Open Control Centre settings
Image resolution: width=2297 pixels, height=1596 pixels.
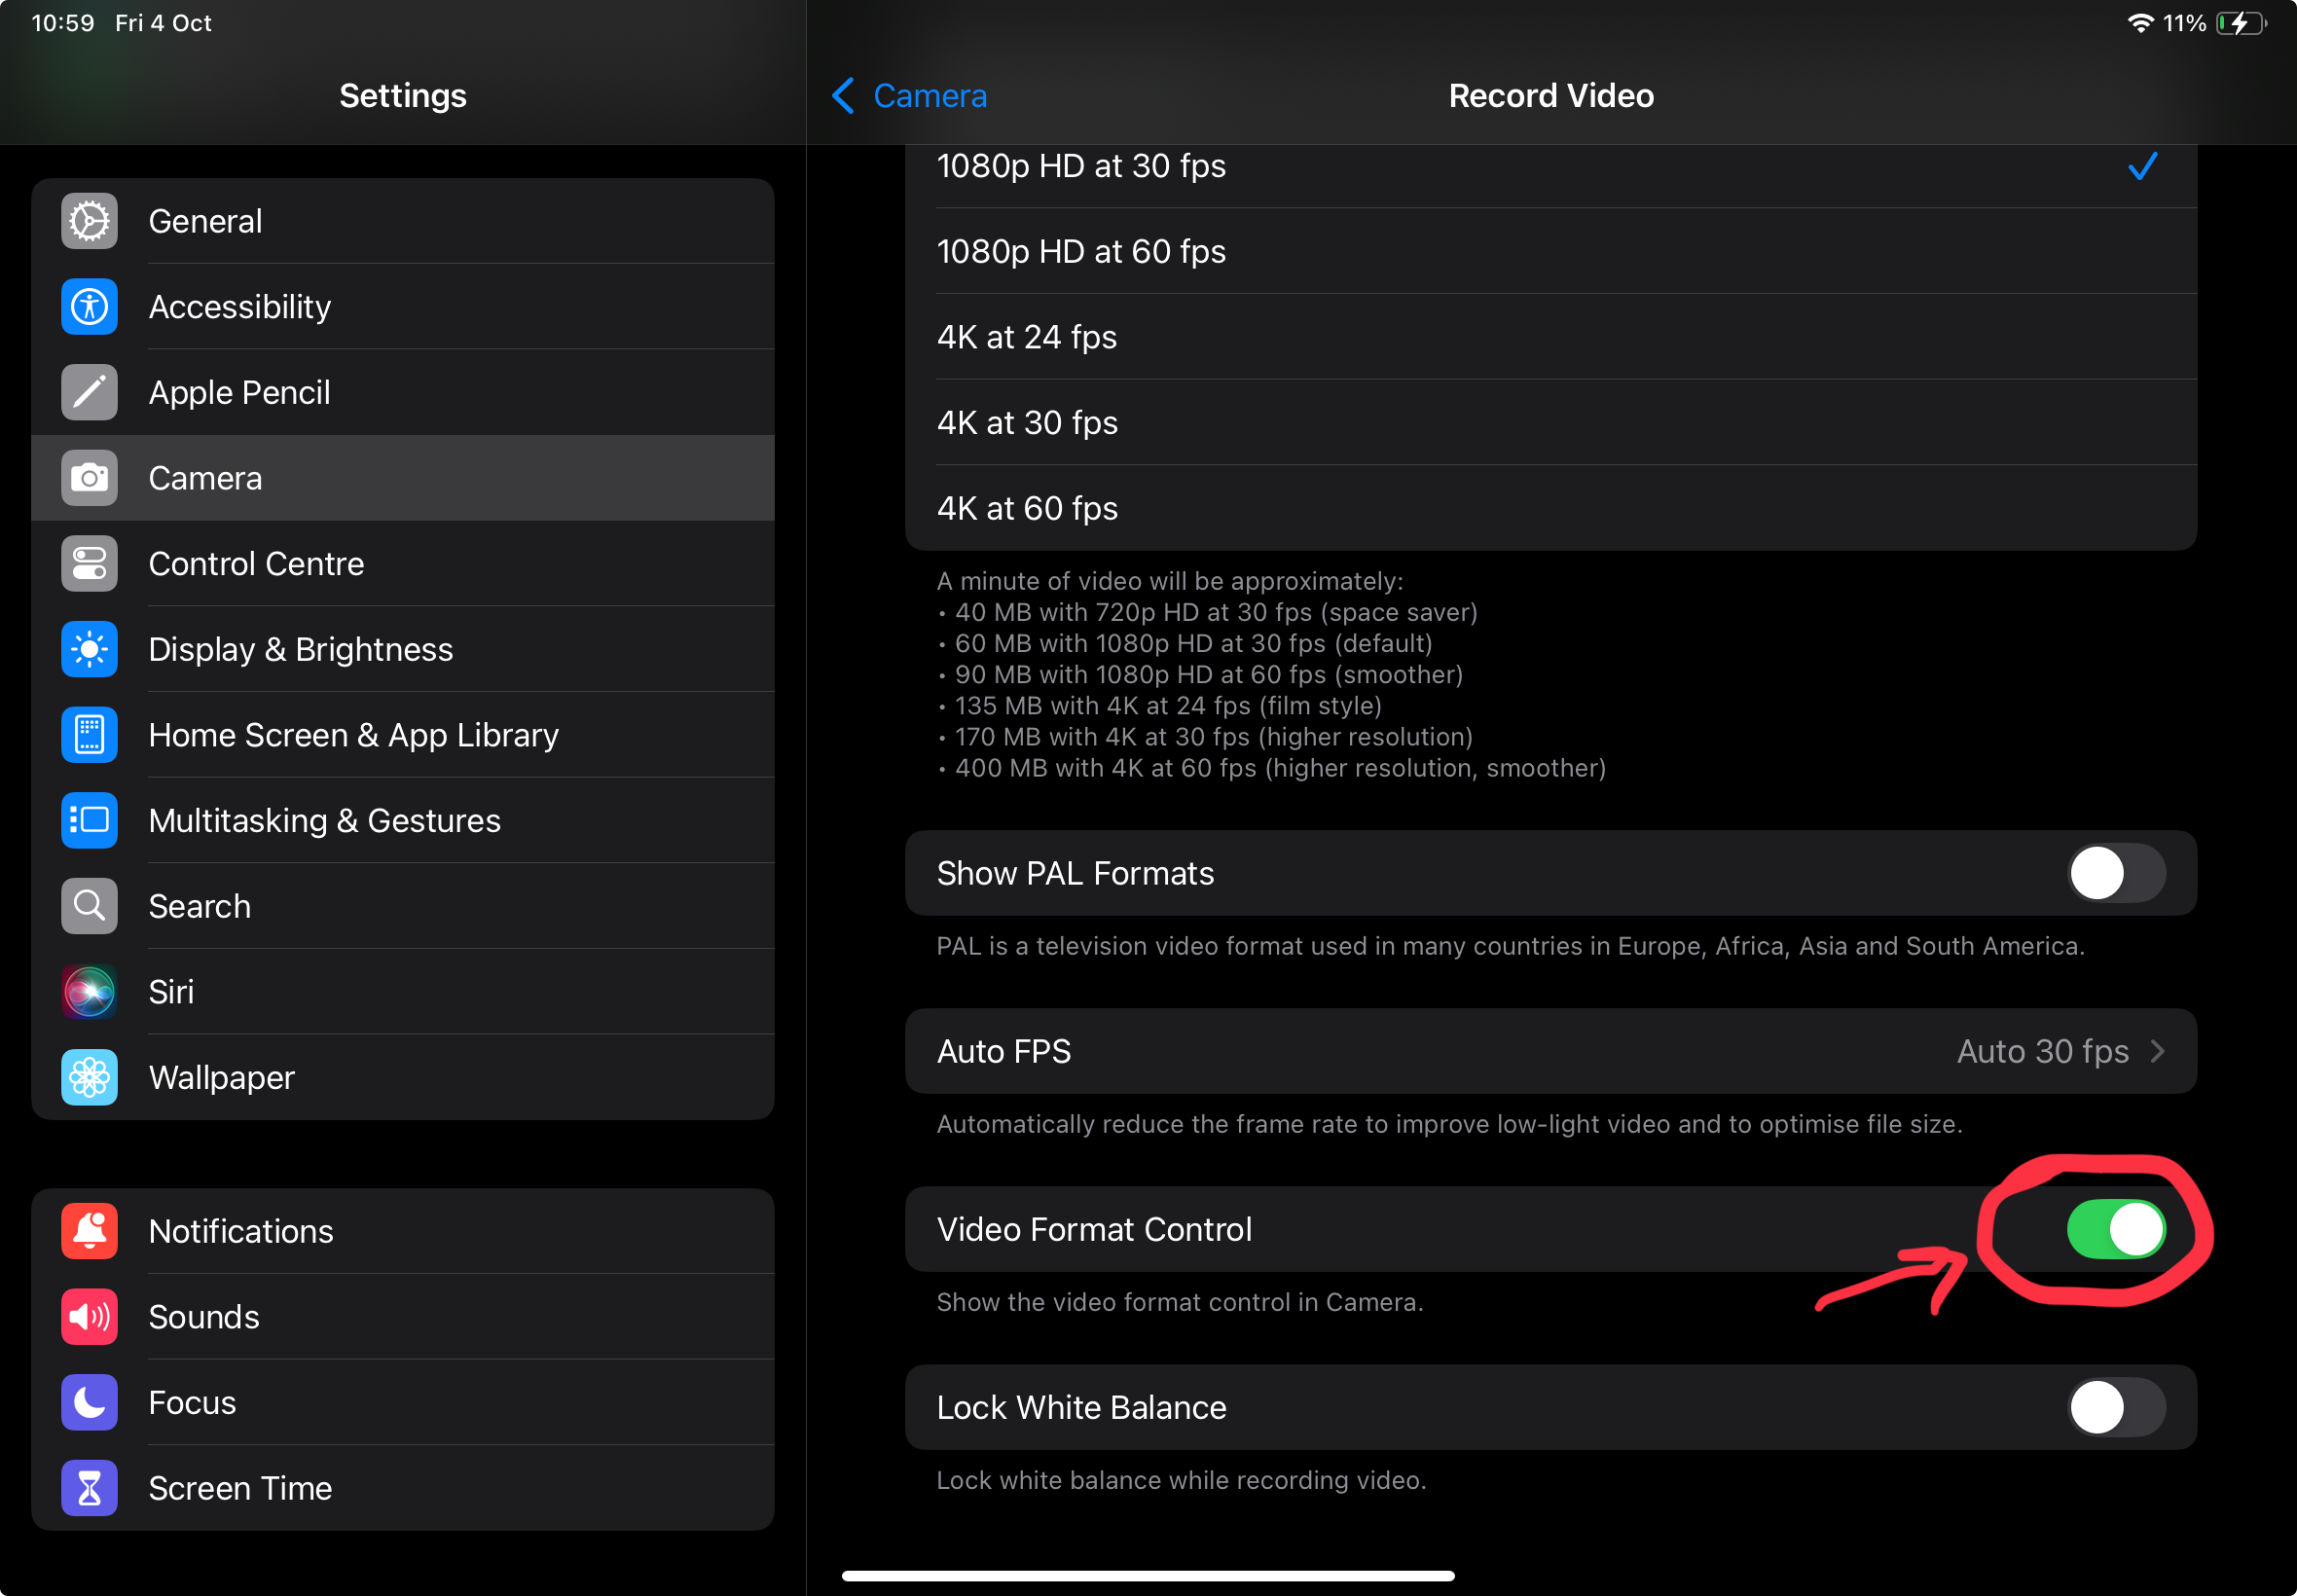click(403, 563)
